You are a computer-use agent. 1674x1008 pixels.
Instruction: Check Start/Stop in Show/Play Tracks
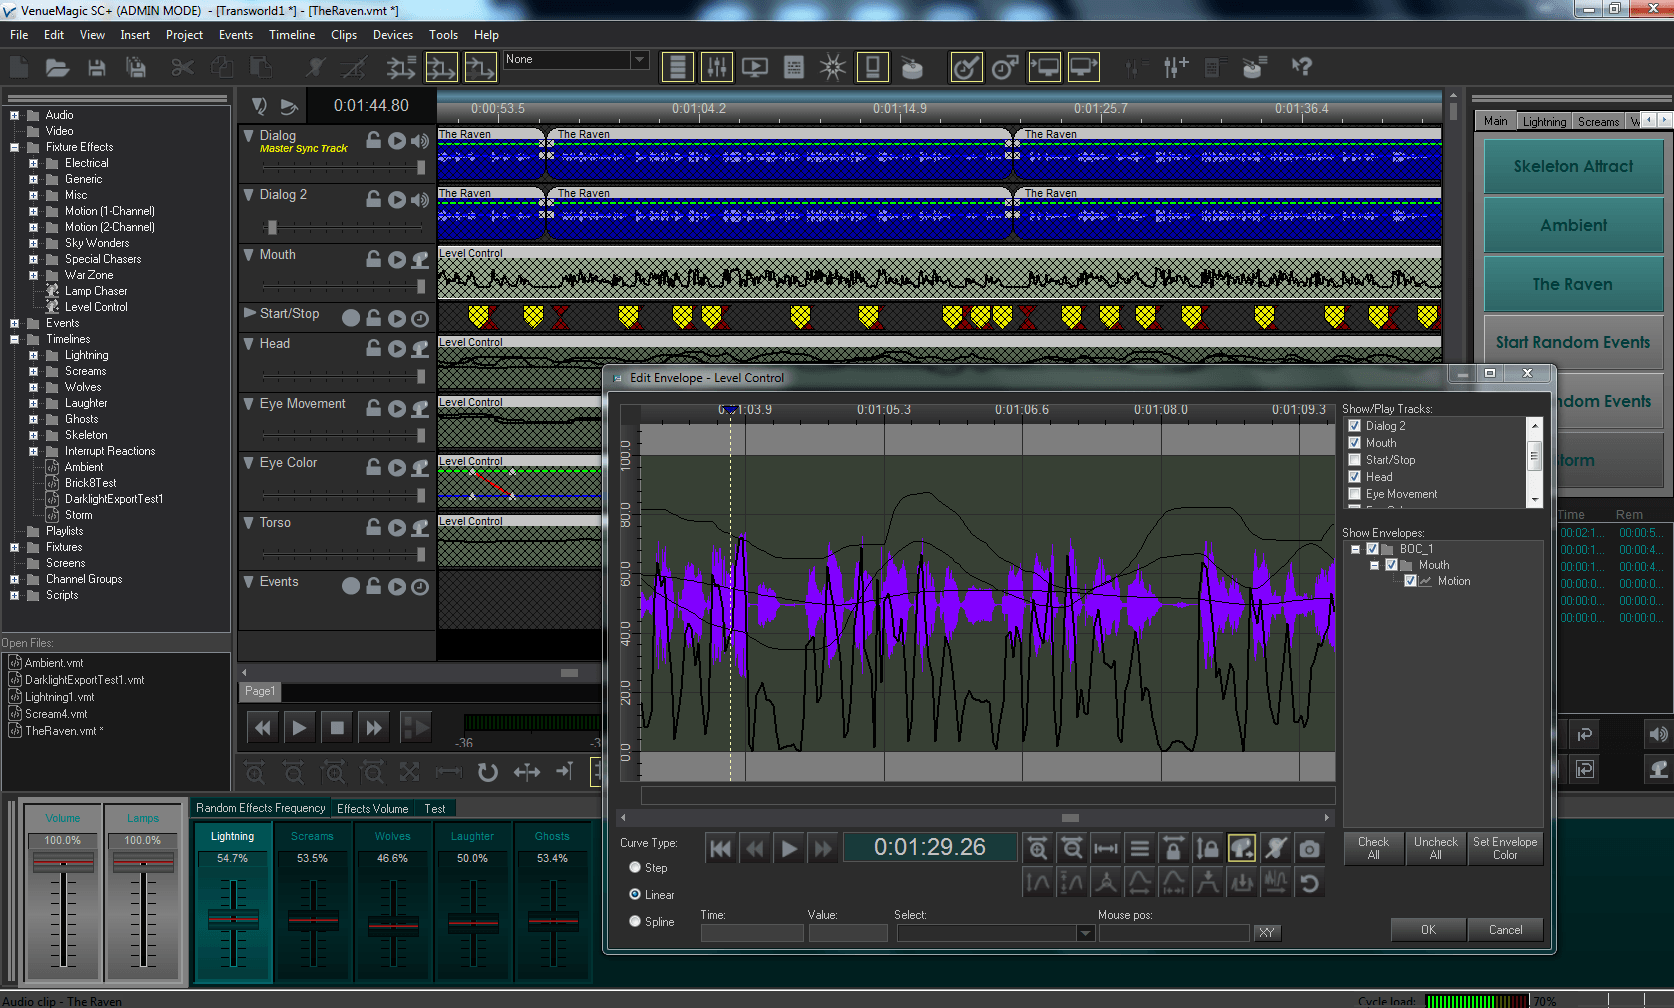1355,460
